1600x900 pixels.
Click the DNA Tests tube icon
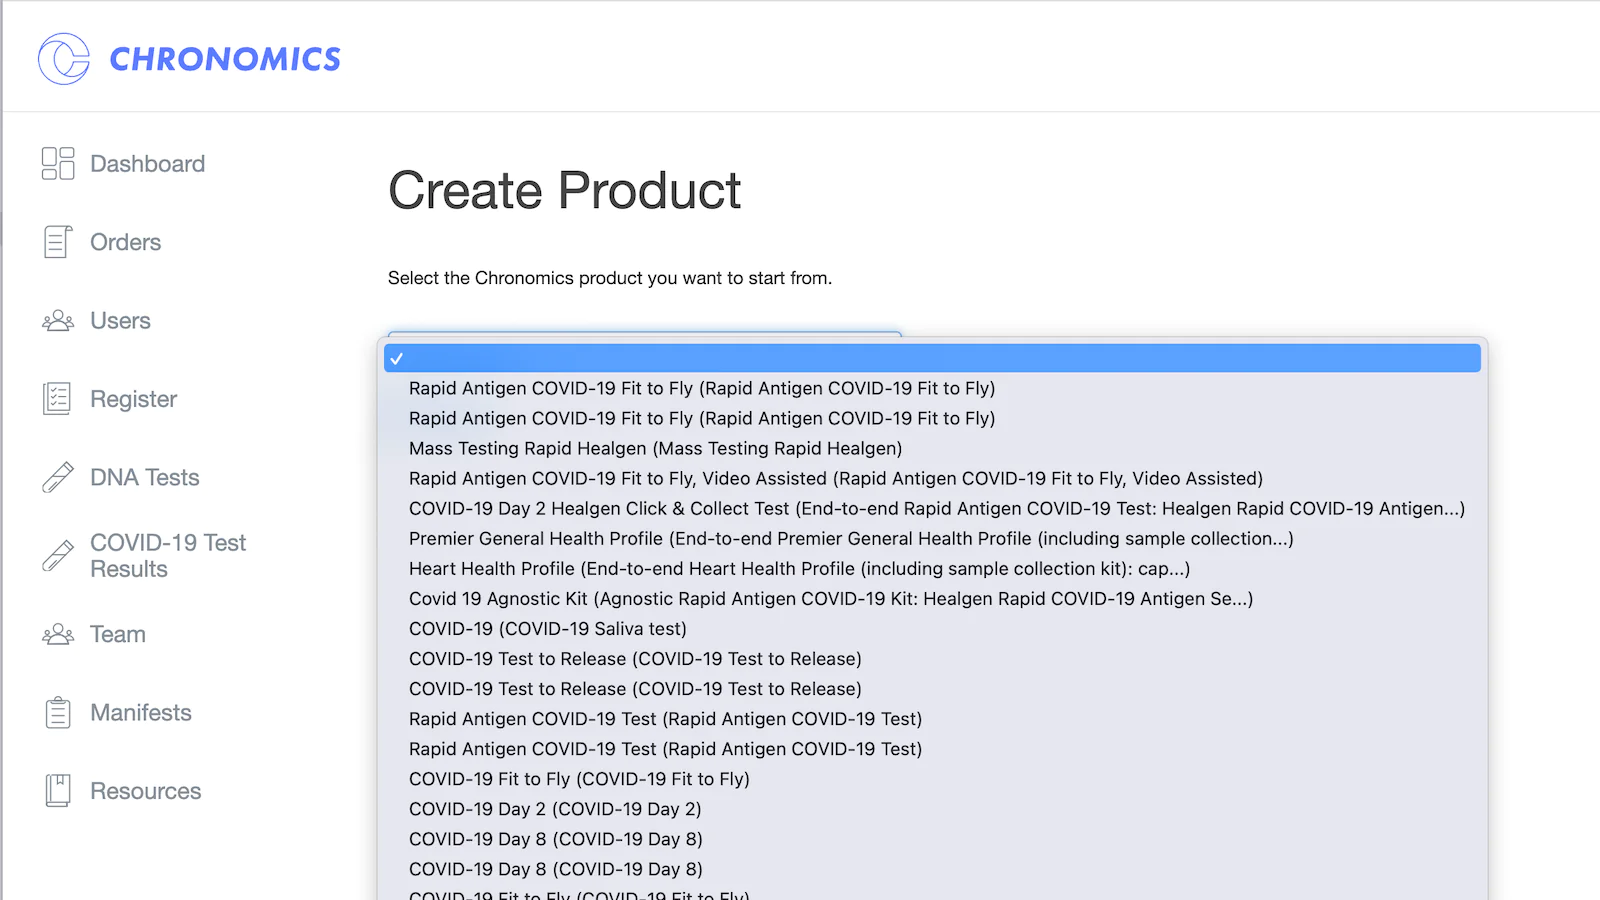pyautogui.click(x=58, y=477)
